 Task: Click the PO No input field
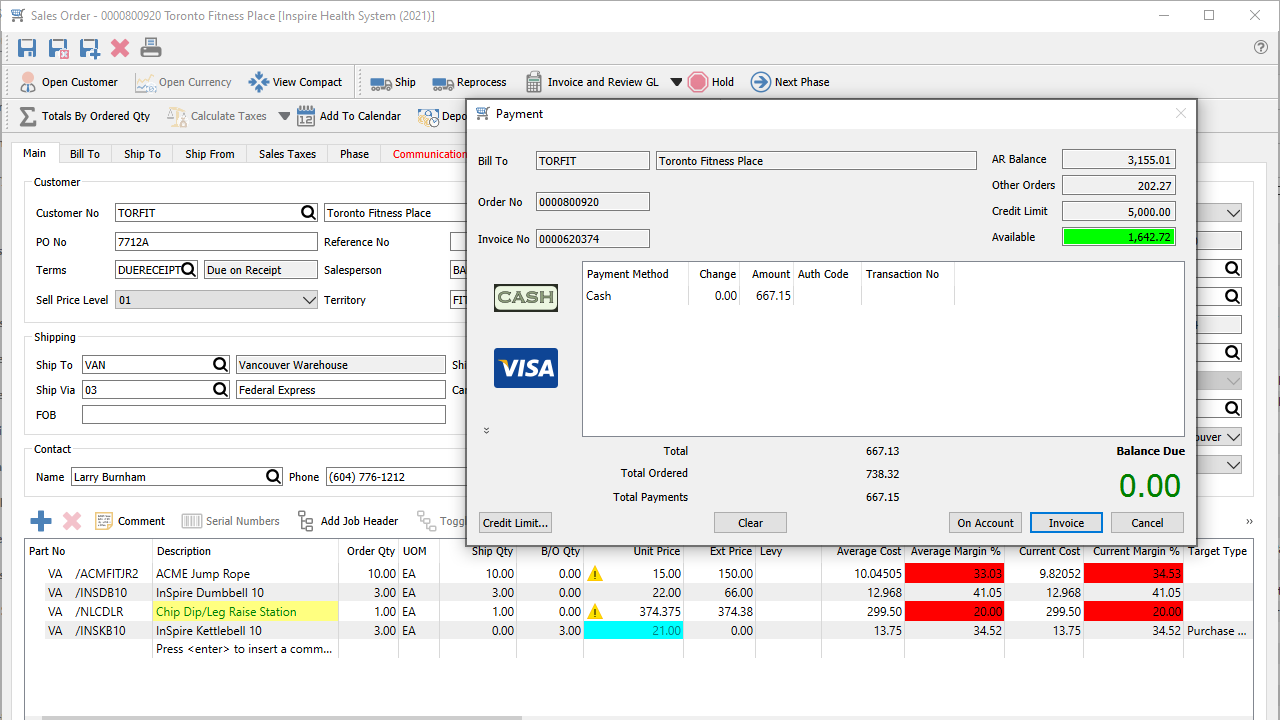click(x=216, y=242)
